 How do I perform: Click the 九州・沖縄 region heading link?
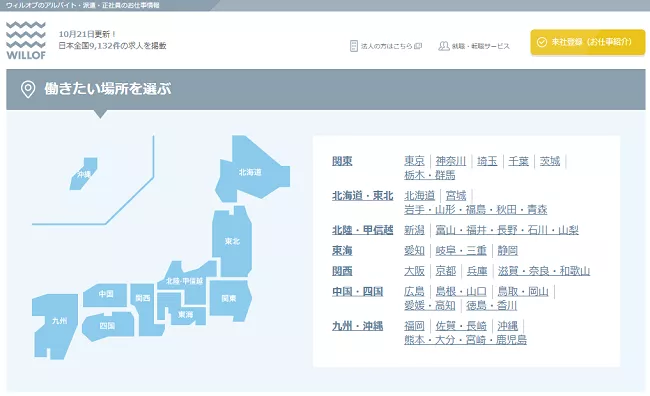pos(358,326)
